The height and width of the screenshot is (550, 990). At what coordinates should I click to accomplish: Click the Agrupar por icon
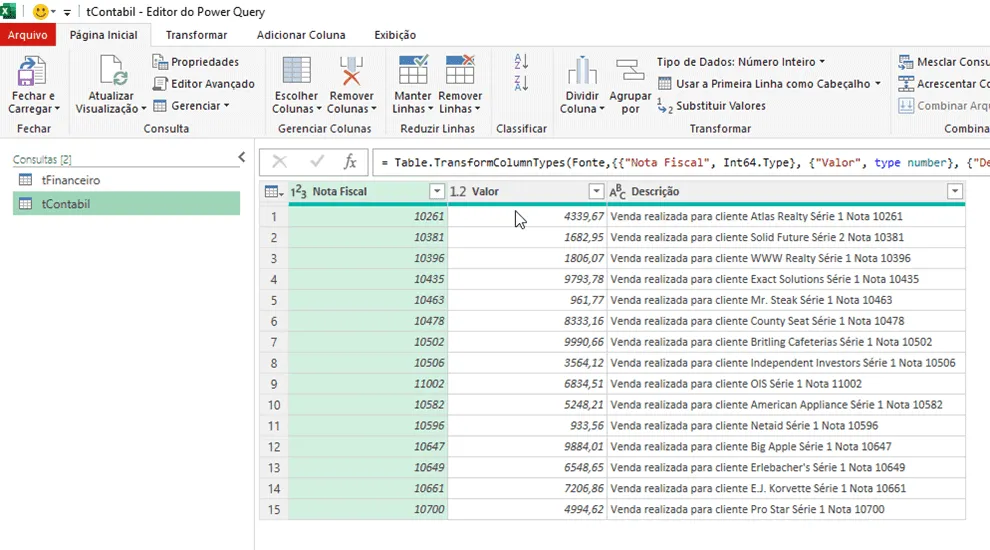pyautogui.click(x=629, y=70)
